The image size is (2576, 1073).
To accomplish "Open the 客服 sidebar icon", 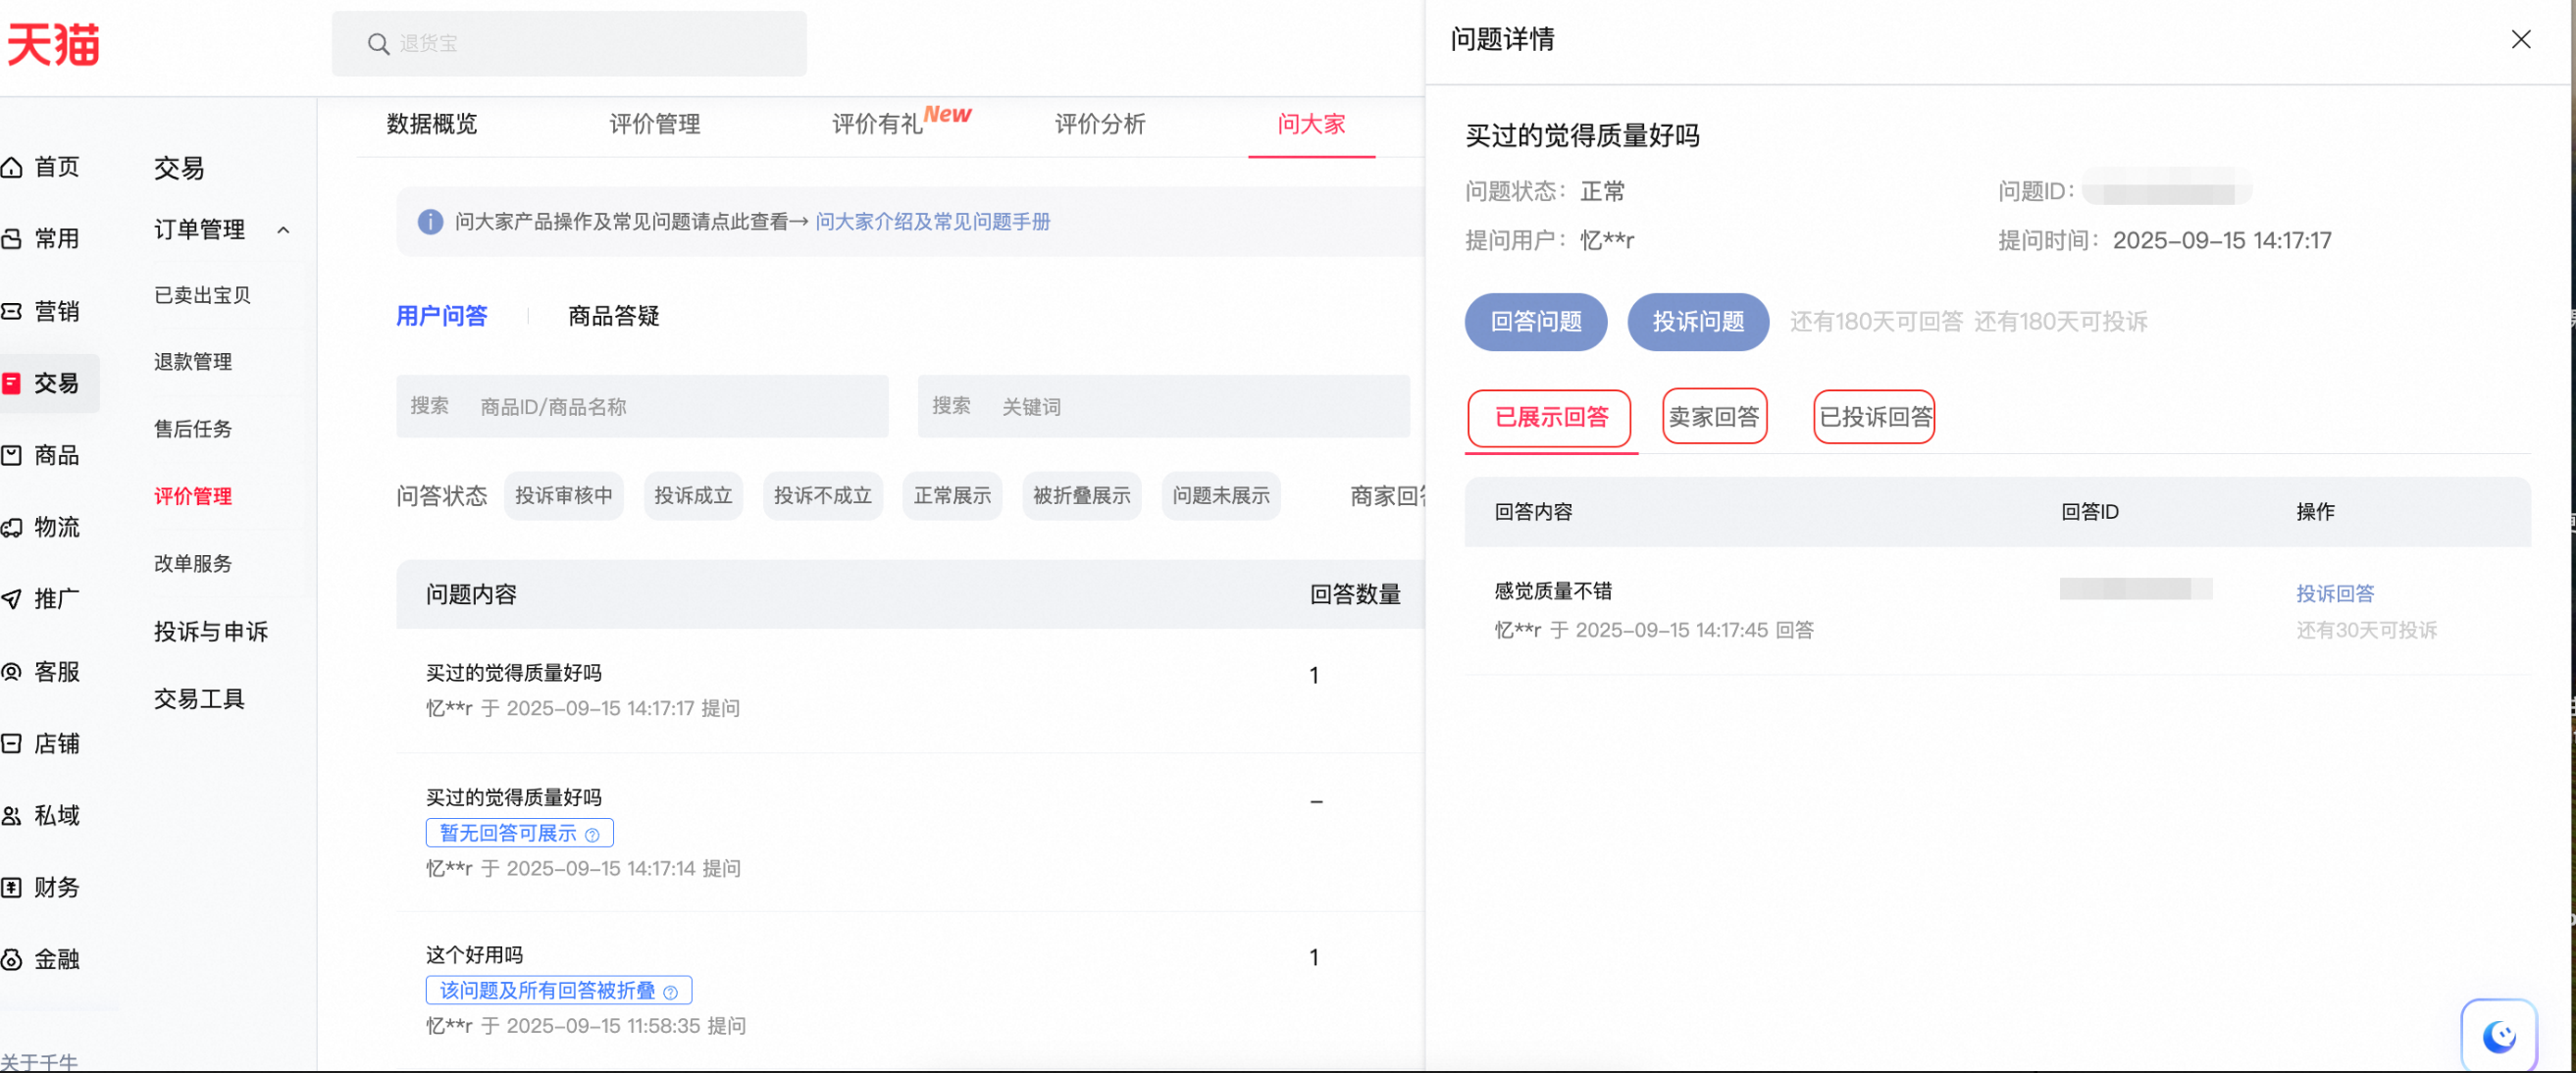I will (x=12, y=671).
